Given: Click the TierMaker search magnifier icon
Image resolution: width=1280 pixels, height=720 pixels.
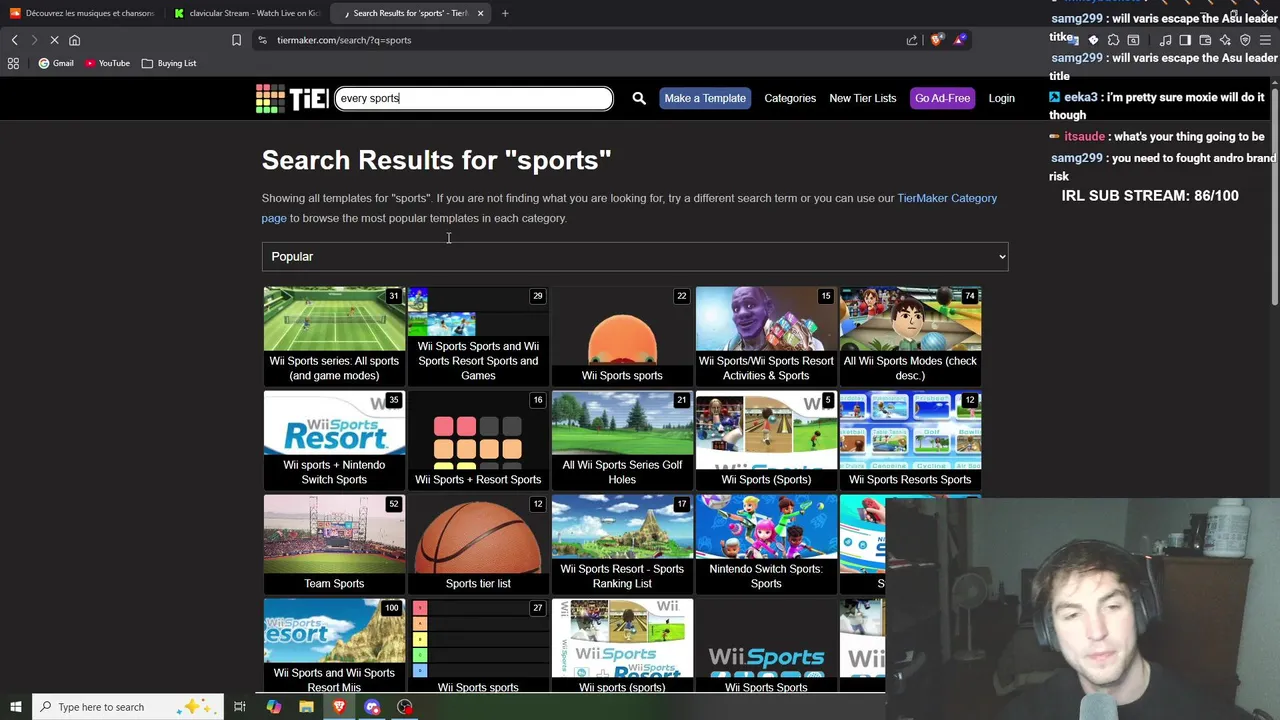Looking at the screenshot, I should tap(639, 98).
